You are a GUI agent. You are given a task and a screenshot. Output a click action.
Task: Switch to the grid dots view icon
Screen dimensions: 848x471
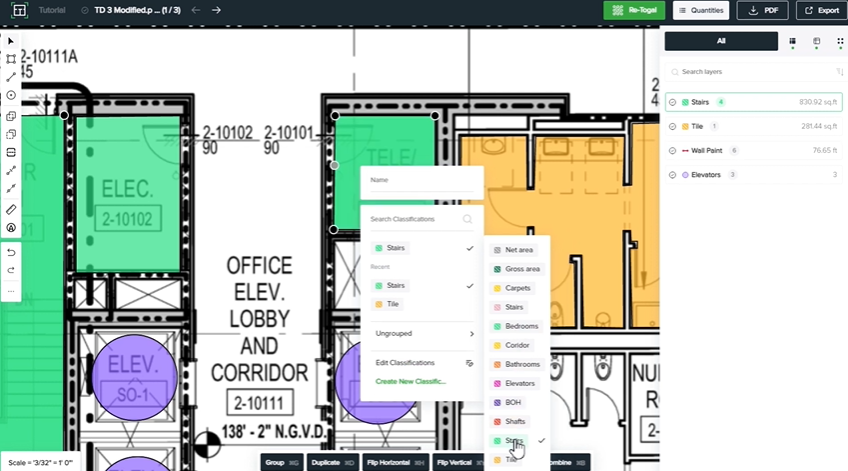click(x=840, y=41)
